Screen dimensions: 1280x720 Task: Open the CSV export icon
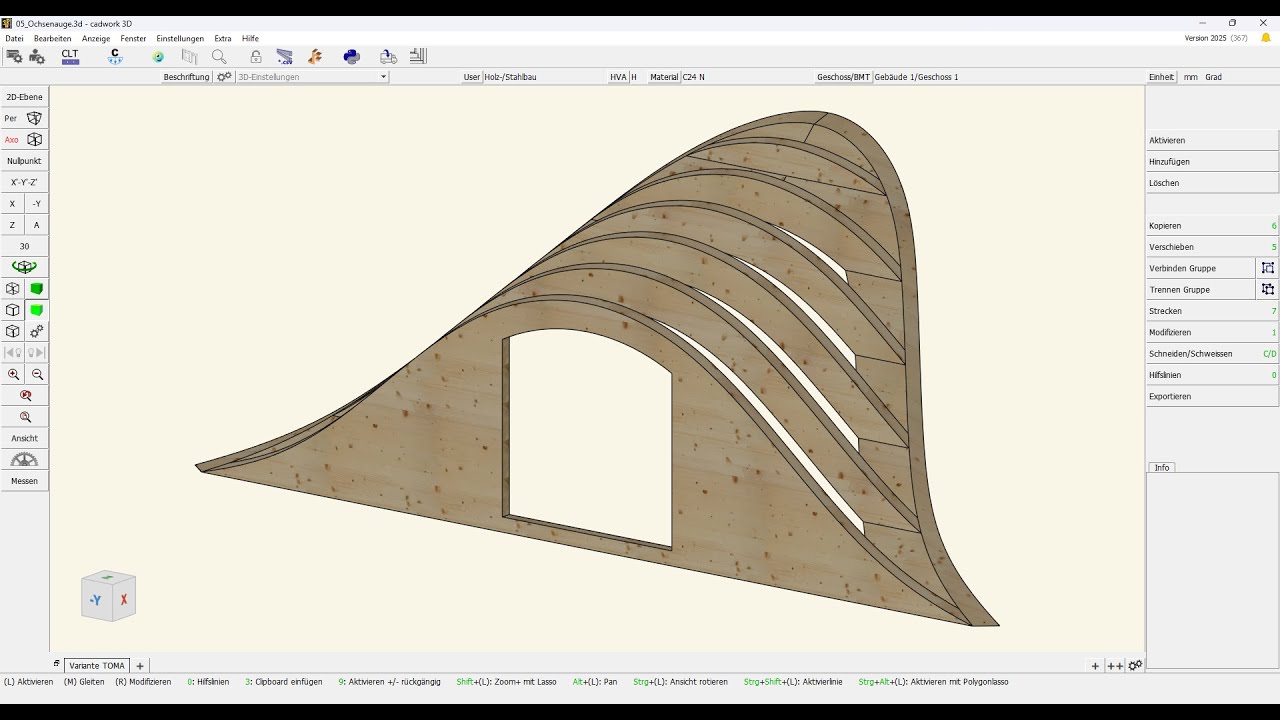pyautogui.click(x=285, y=57)
